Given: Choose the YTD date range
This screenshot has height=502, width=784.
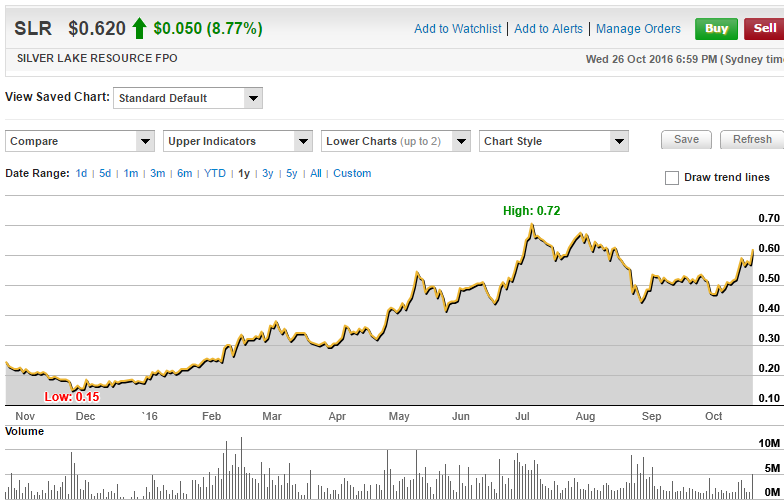Looking at the screenshot, I should pyautogui.click(x=215, y=174).
